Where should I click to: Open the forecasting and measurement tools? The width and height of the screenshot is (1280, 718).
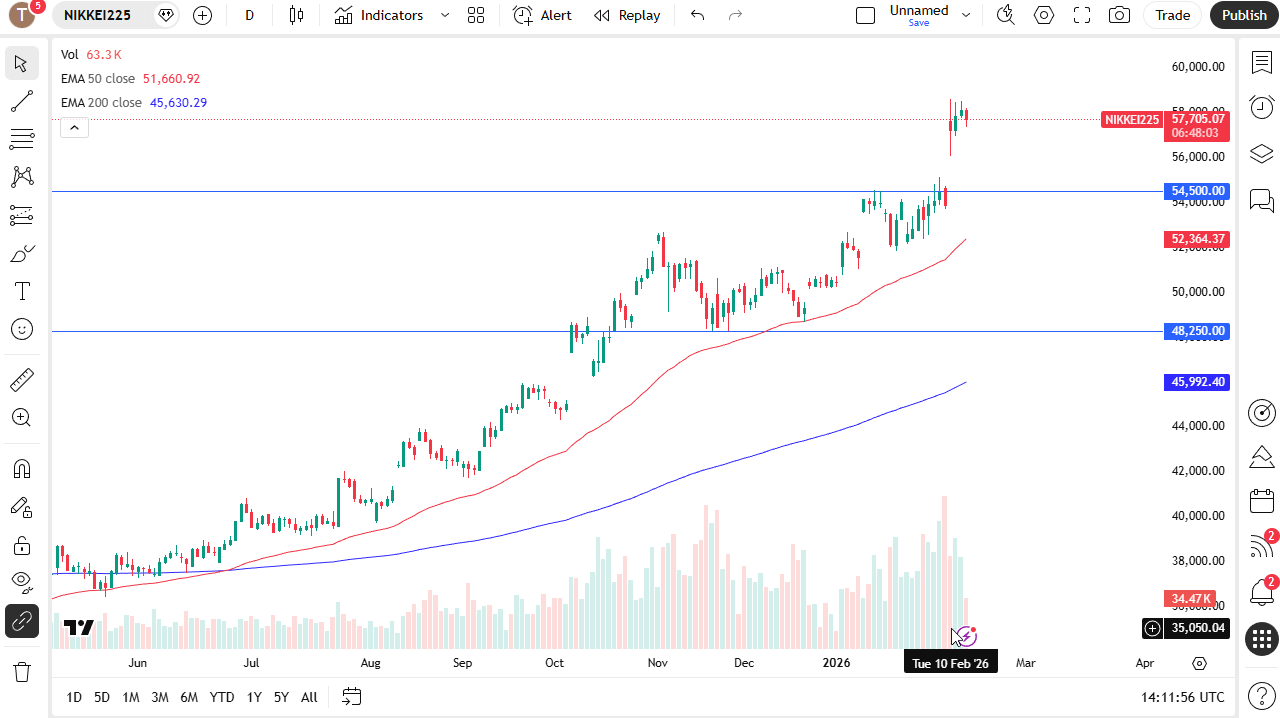(22, 215)
